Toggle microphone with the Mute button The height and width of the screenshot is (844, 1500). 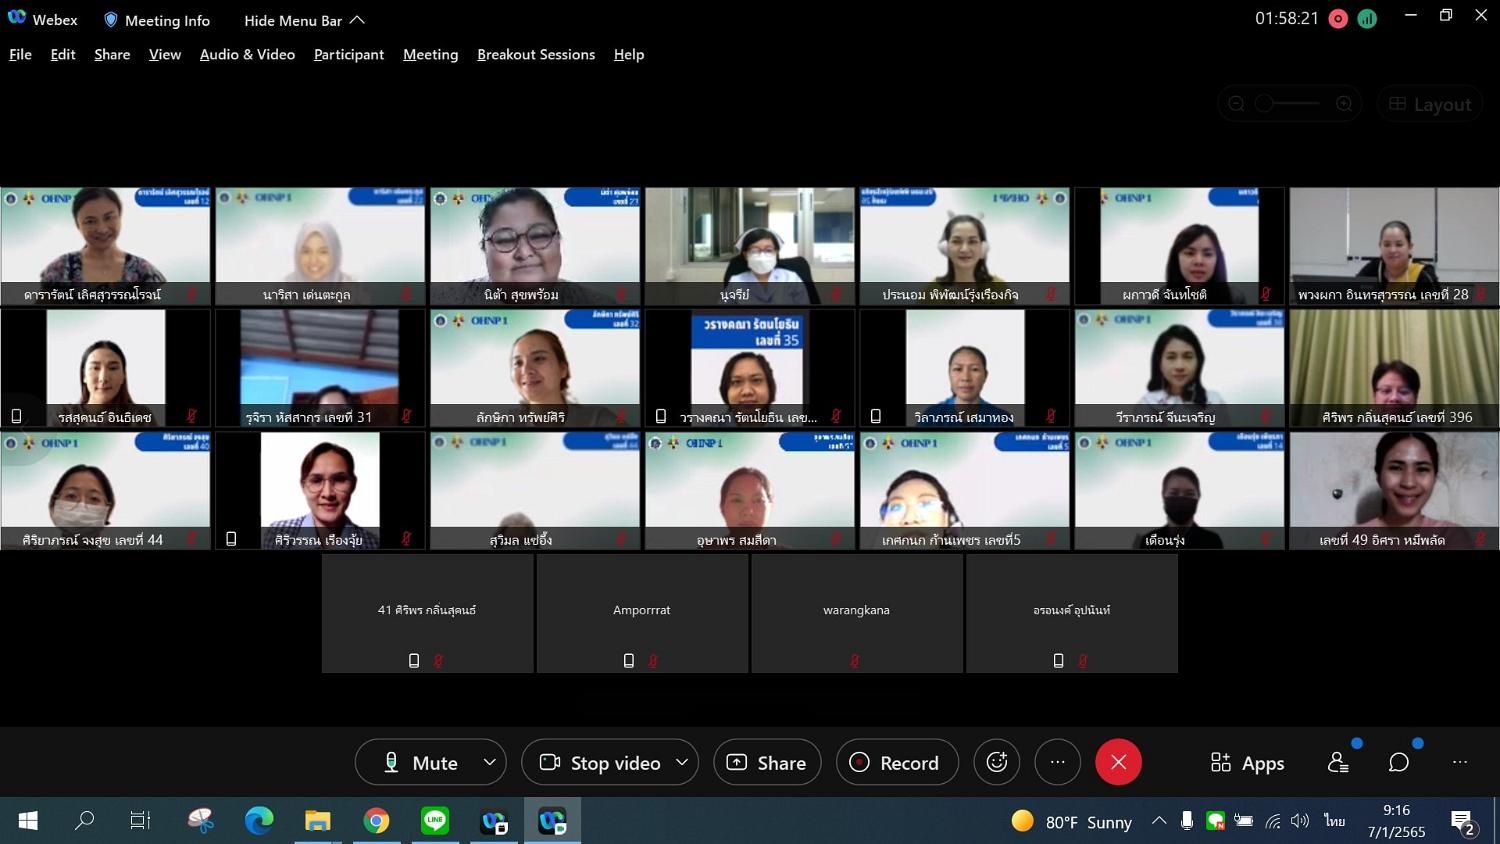(420, 762)
